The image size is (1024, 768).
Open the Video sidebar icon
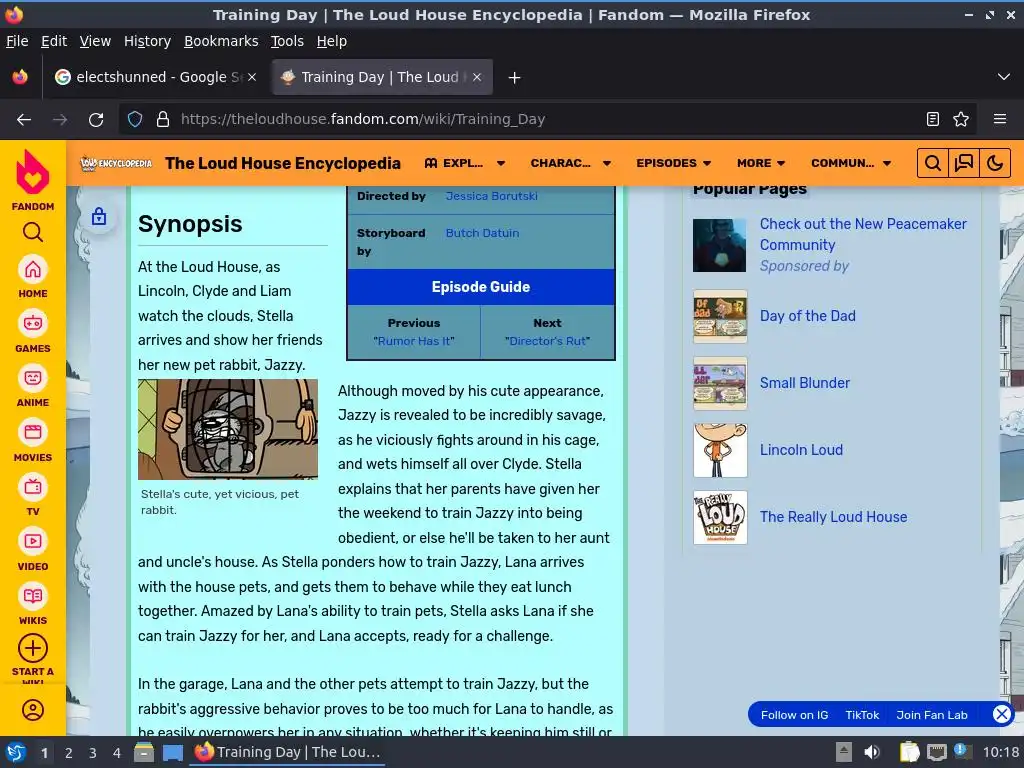33,541
